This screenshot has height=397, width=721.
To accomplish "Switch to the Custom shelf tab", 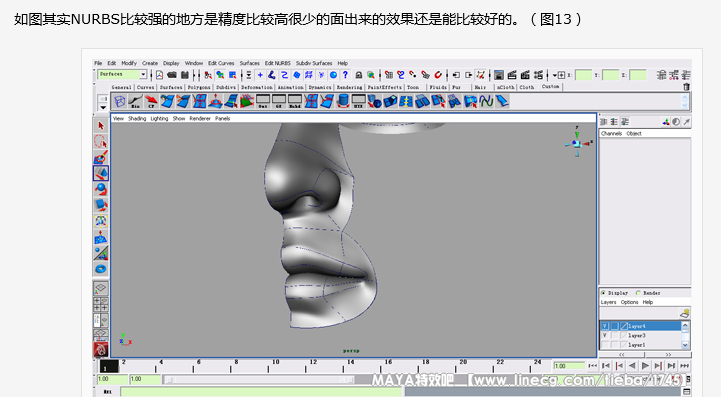I will [x=550, y=86].
